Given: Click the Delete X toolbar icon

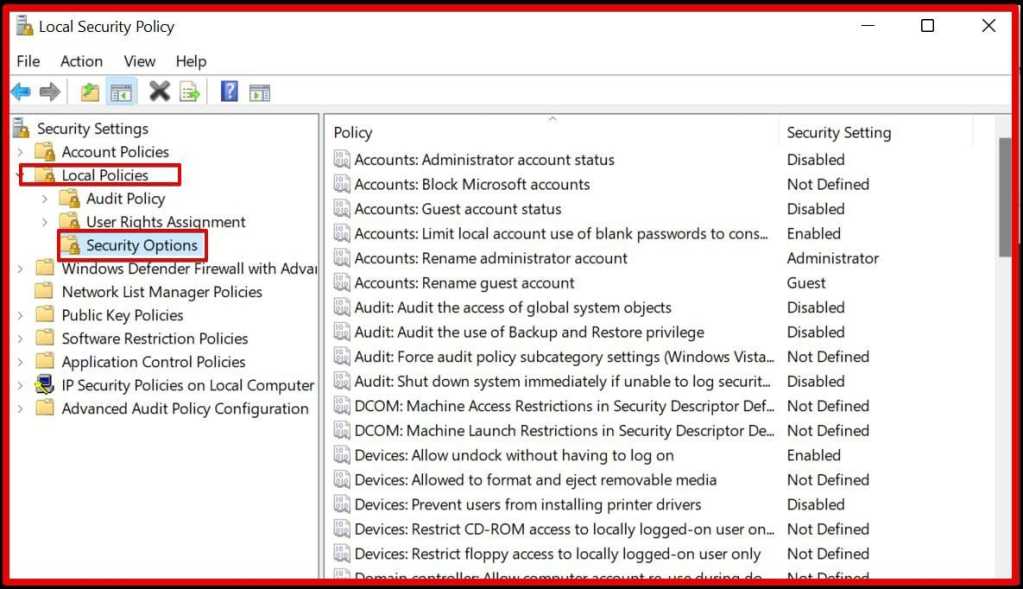Looking at the screenshot, I should point(159,93).
